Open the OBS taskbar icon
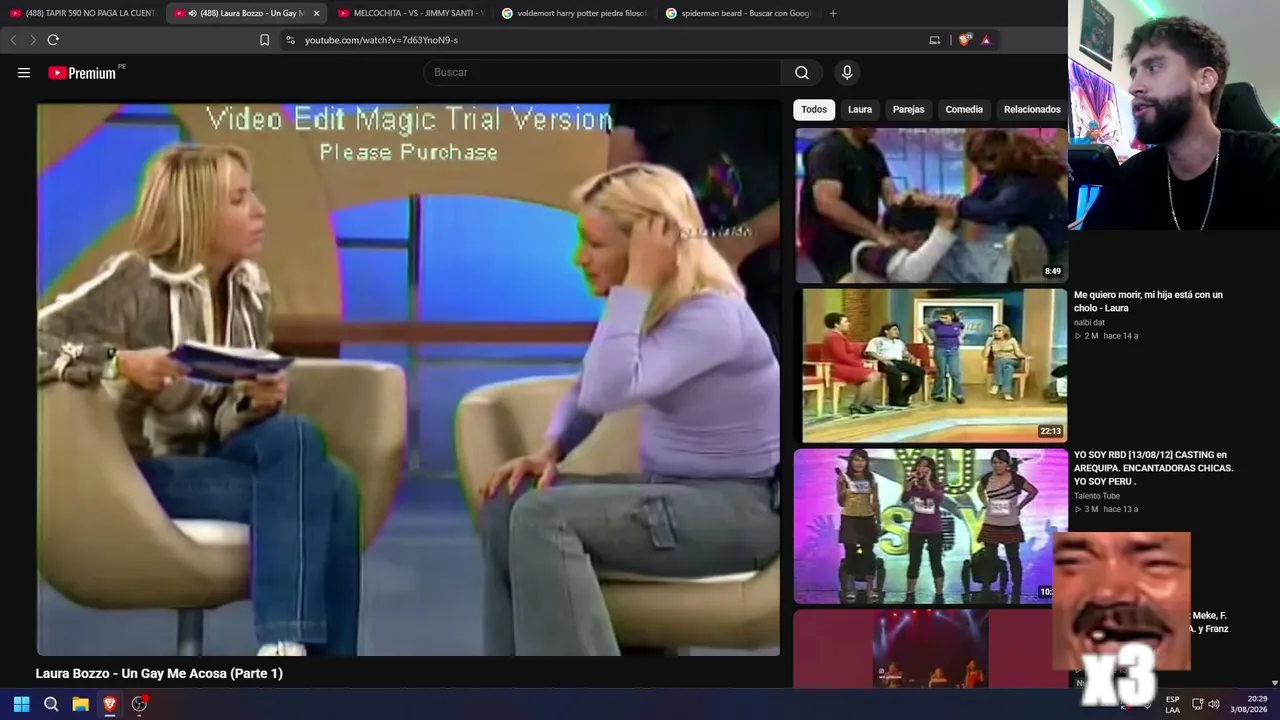 pos(139,704)
